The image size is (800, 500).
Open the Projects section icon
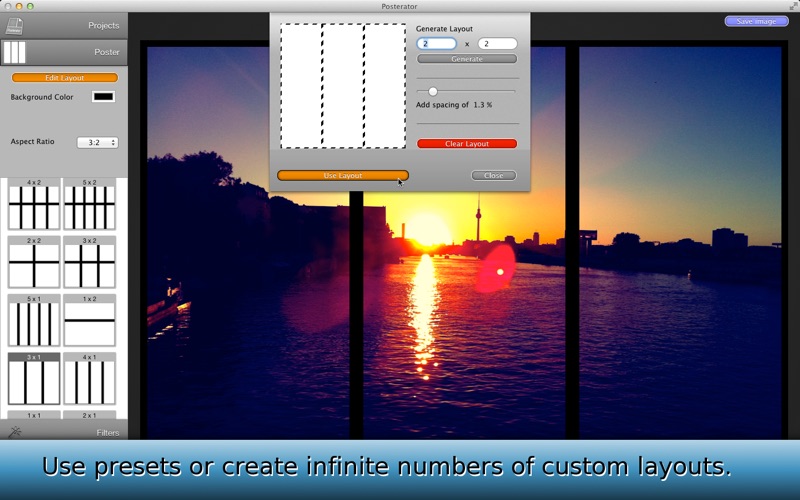[15, 26]
